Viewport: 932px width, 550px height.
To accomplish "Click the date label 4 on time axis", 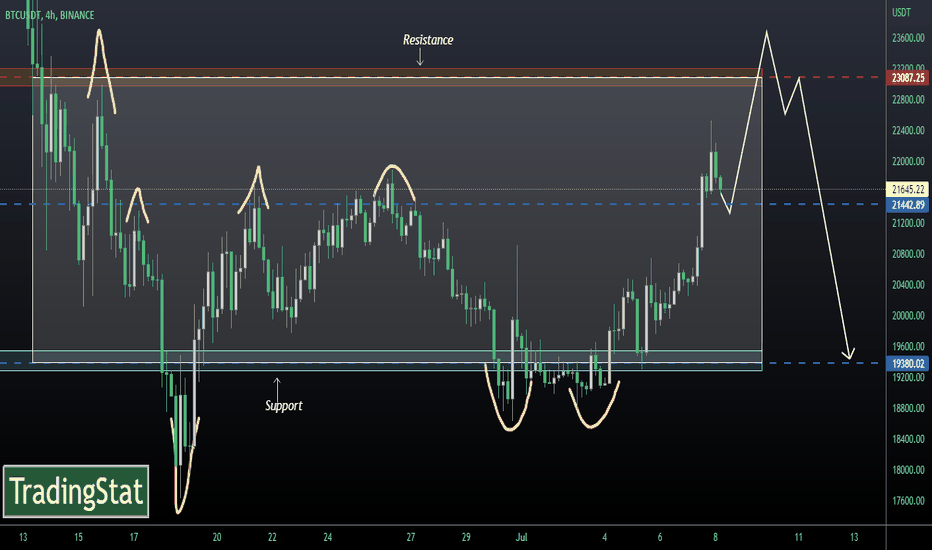I will pyautogui.click(x=604, y=538).
